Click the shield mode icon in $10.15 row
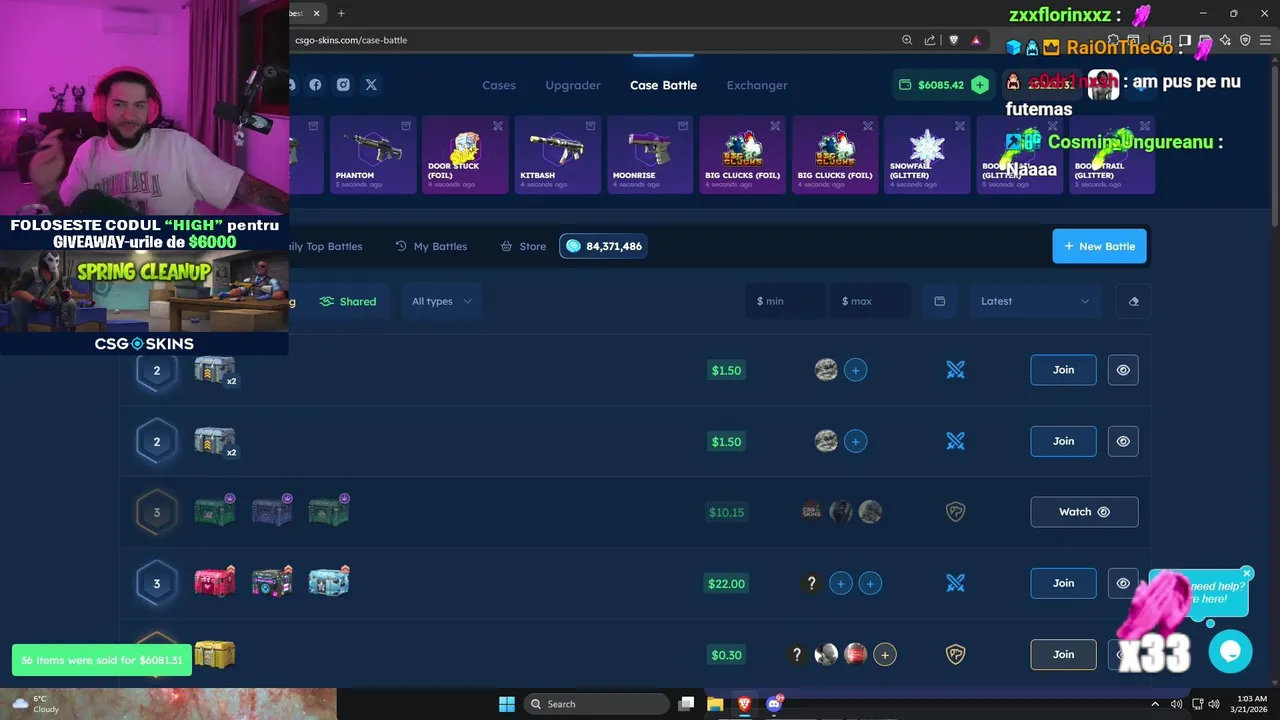Screen dimensions: 1280x720 coord(956,512)
